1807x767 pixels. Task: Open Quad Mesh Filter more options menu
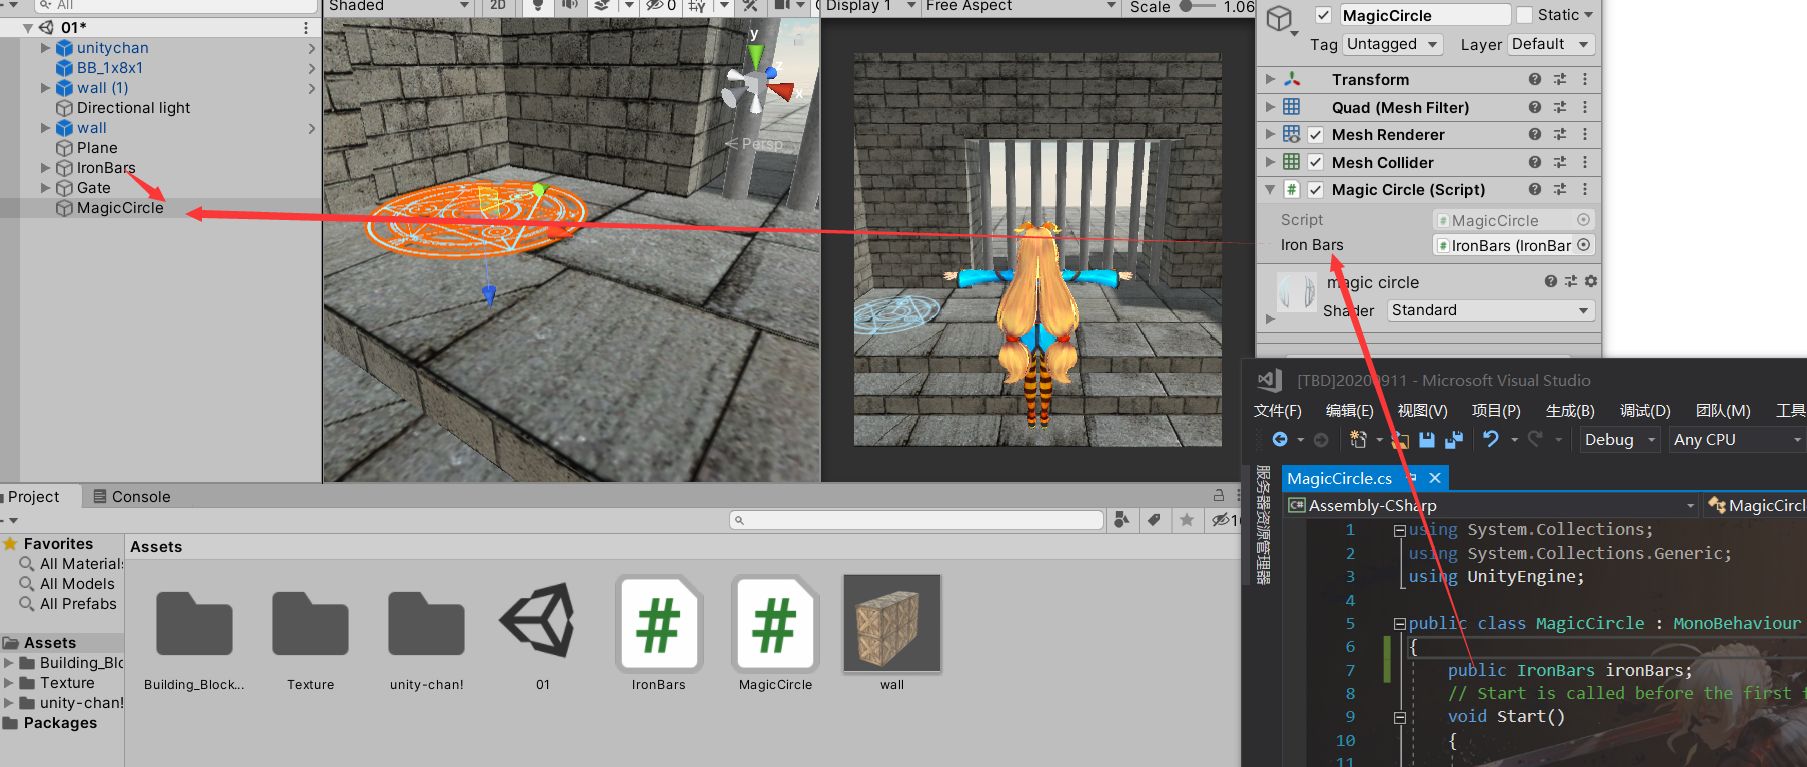tap(1585, 107)
